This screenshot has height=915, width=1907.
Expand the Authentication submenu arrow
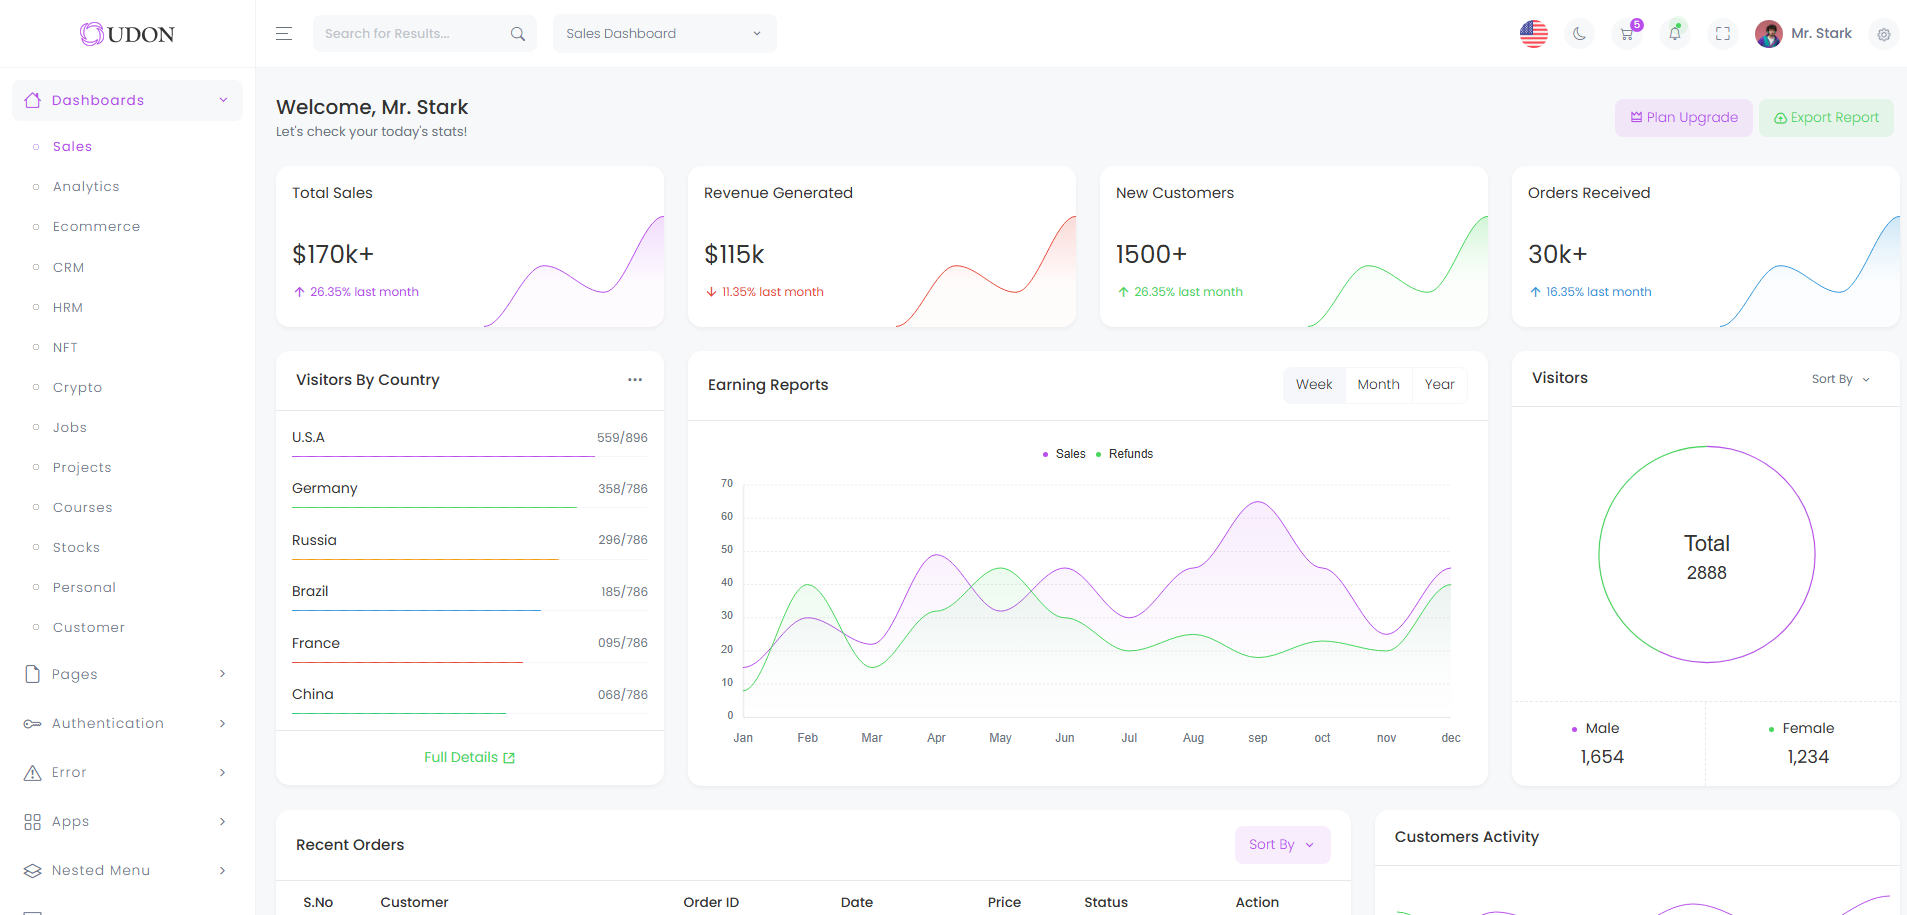(x=222, y=723)
